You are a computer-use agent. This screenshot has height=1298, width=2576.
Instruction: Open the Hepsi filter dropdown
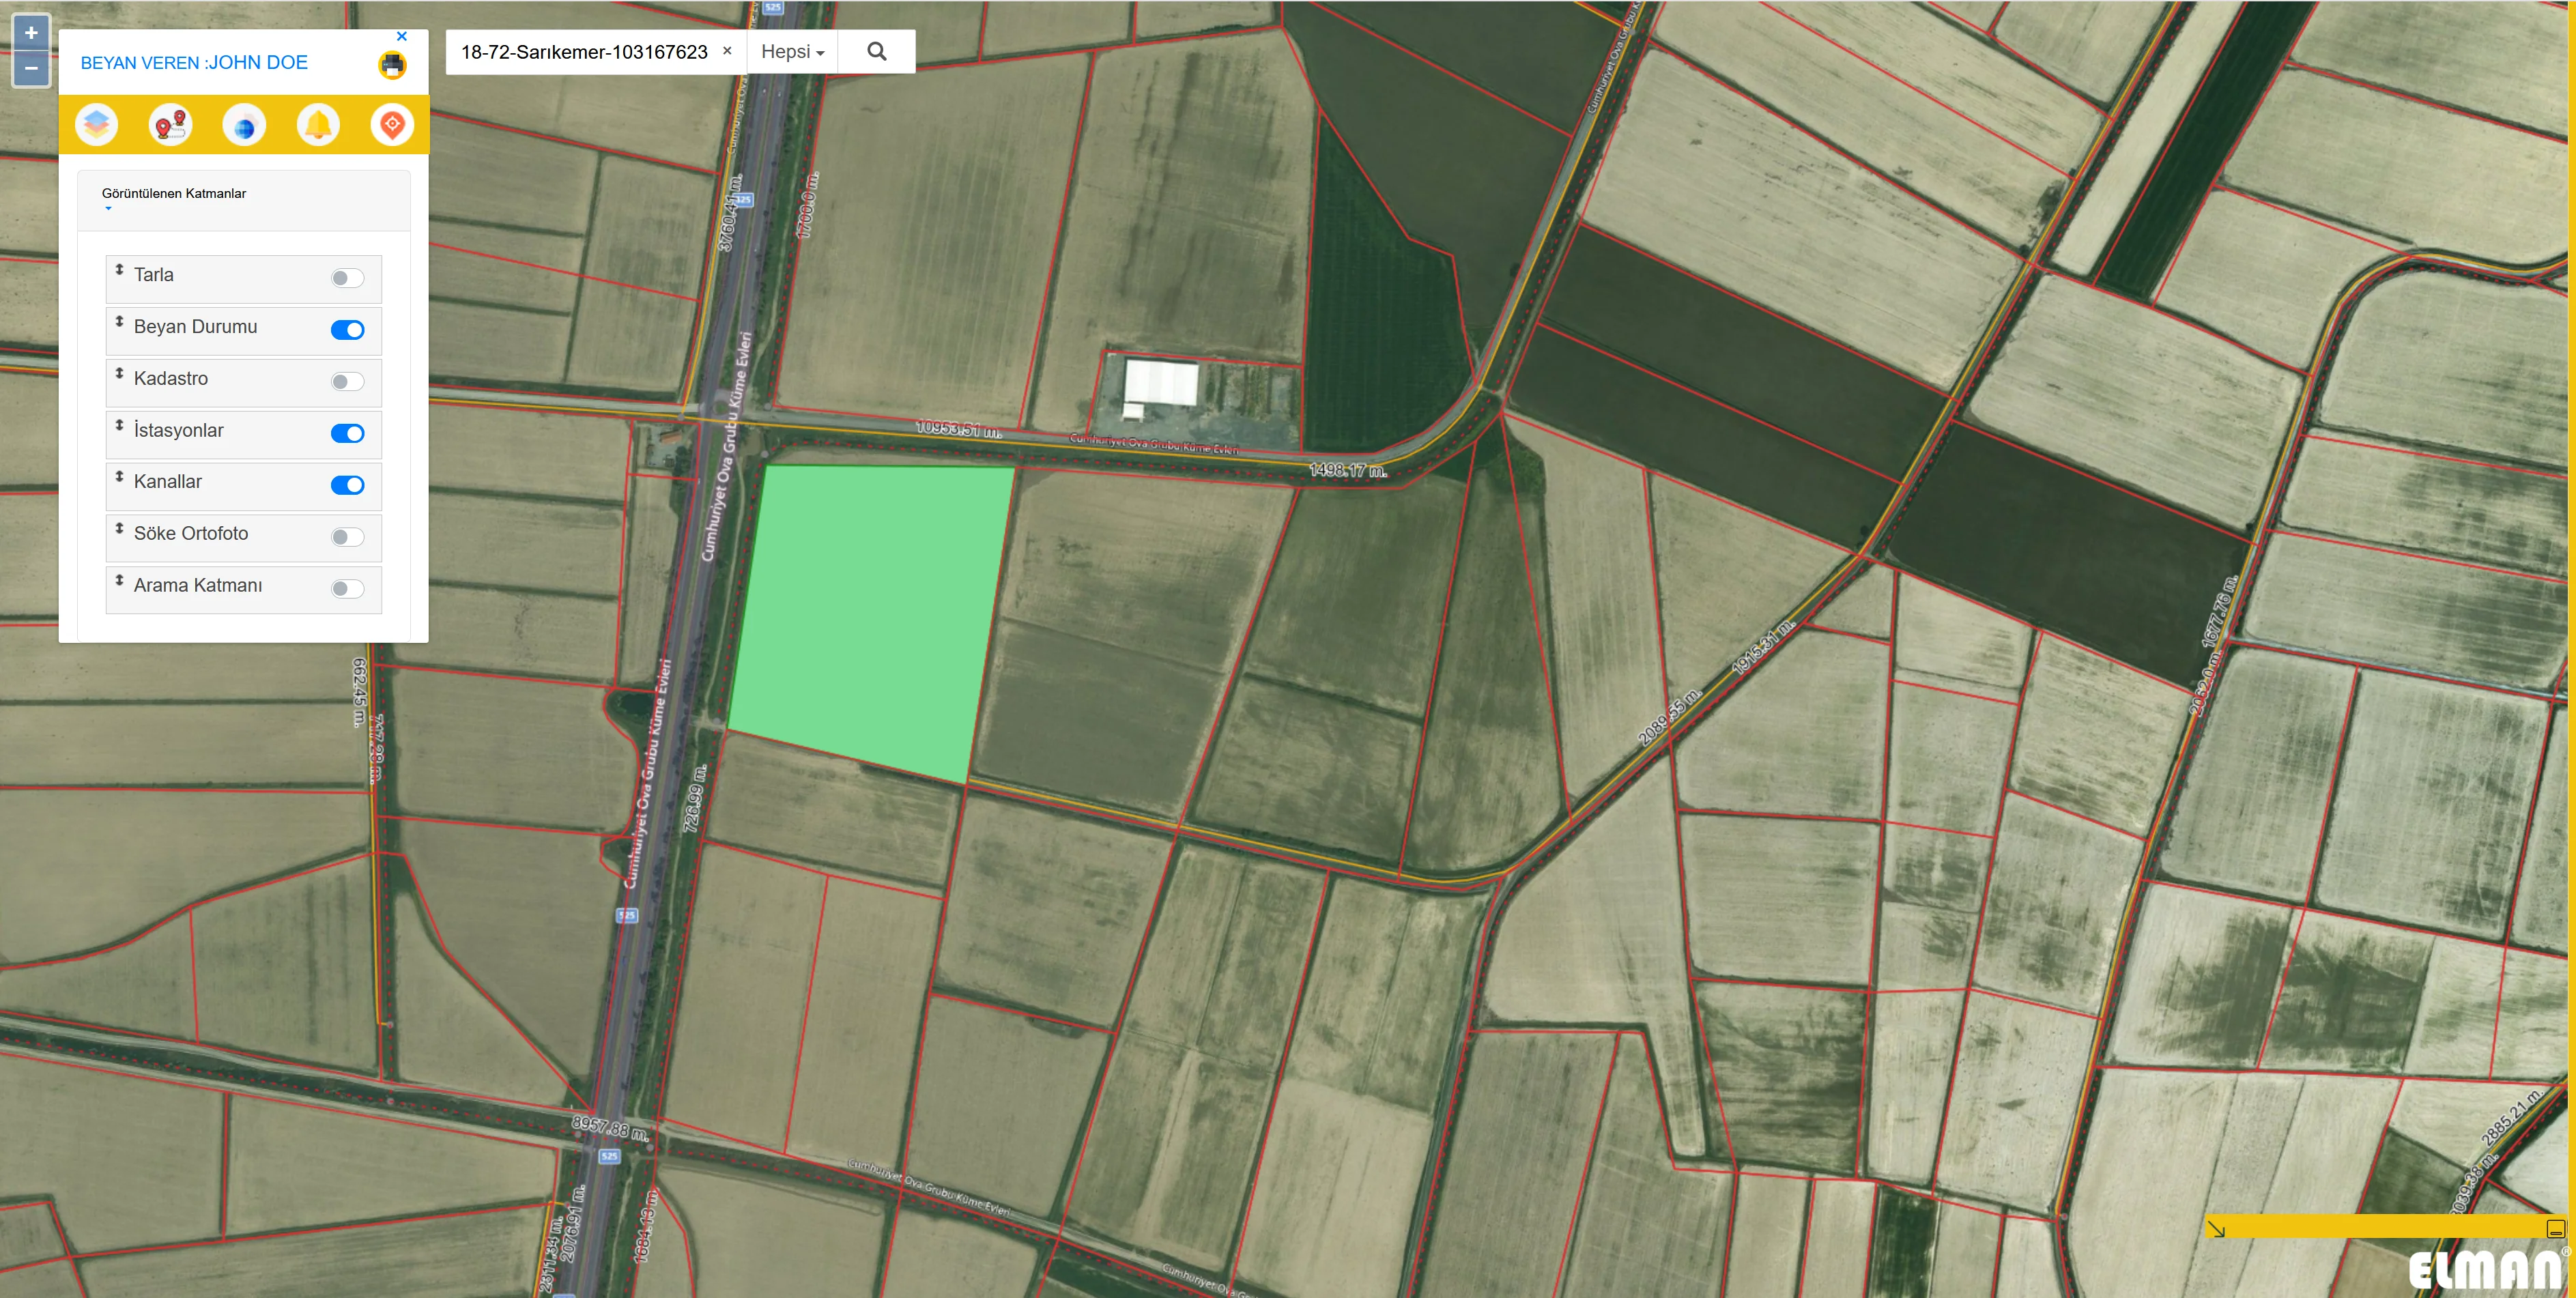tap(792, 52)
